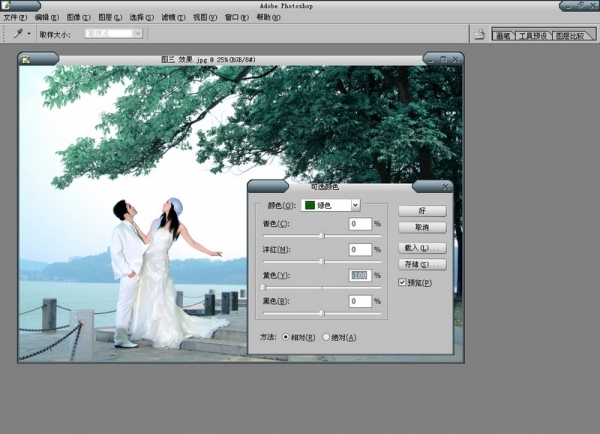Click the 黄色(Y) percentage field
Screen dimensions: 600x434
pyautogui.click(x=360, y=275)
